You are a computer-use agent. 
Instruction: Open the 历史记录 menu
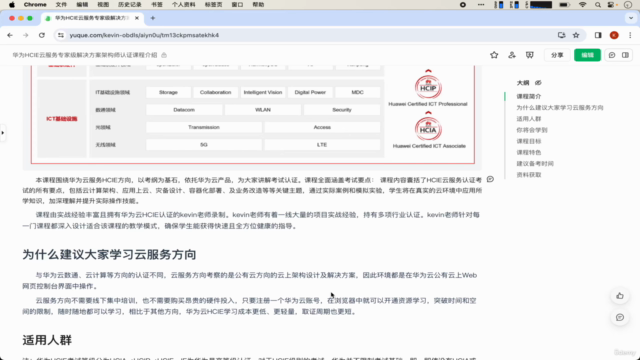[130, 4]
